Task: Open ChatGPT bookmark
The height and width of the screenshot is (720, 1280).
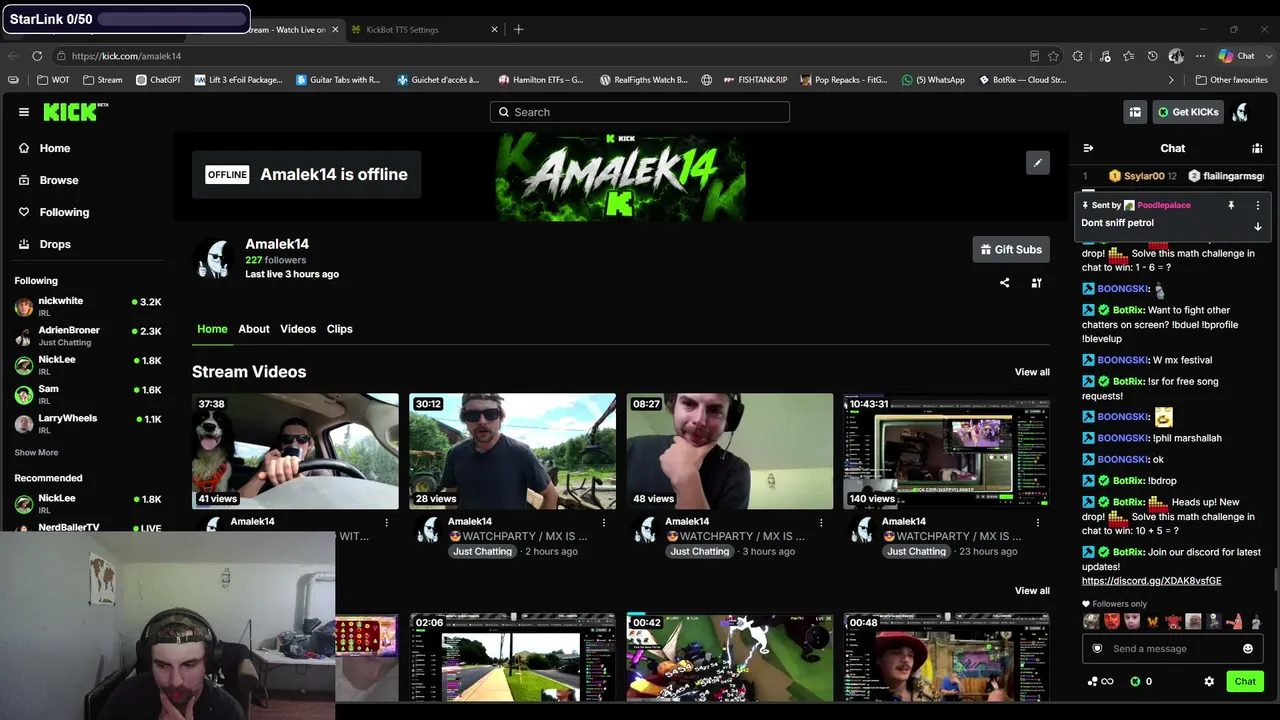Action: point(159,80)
